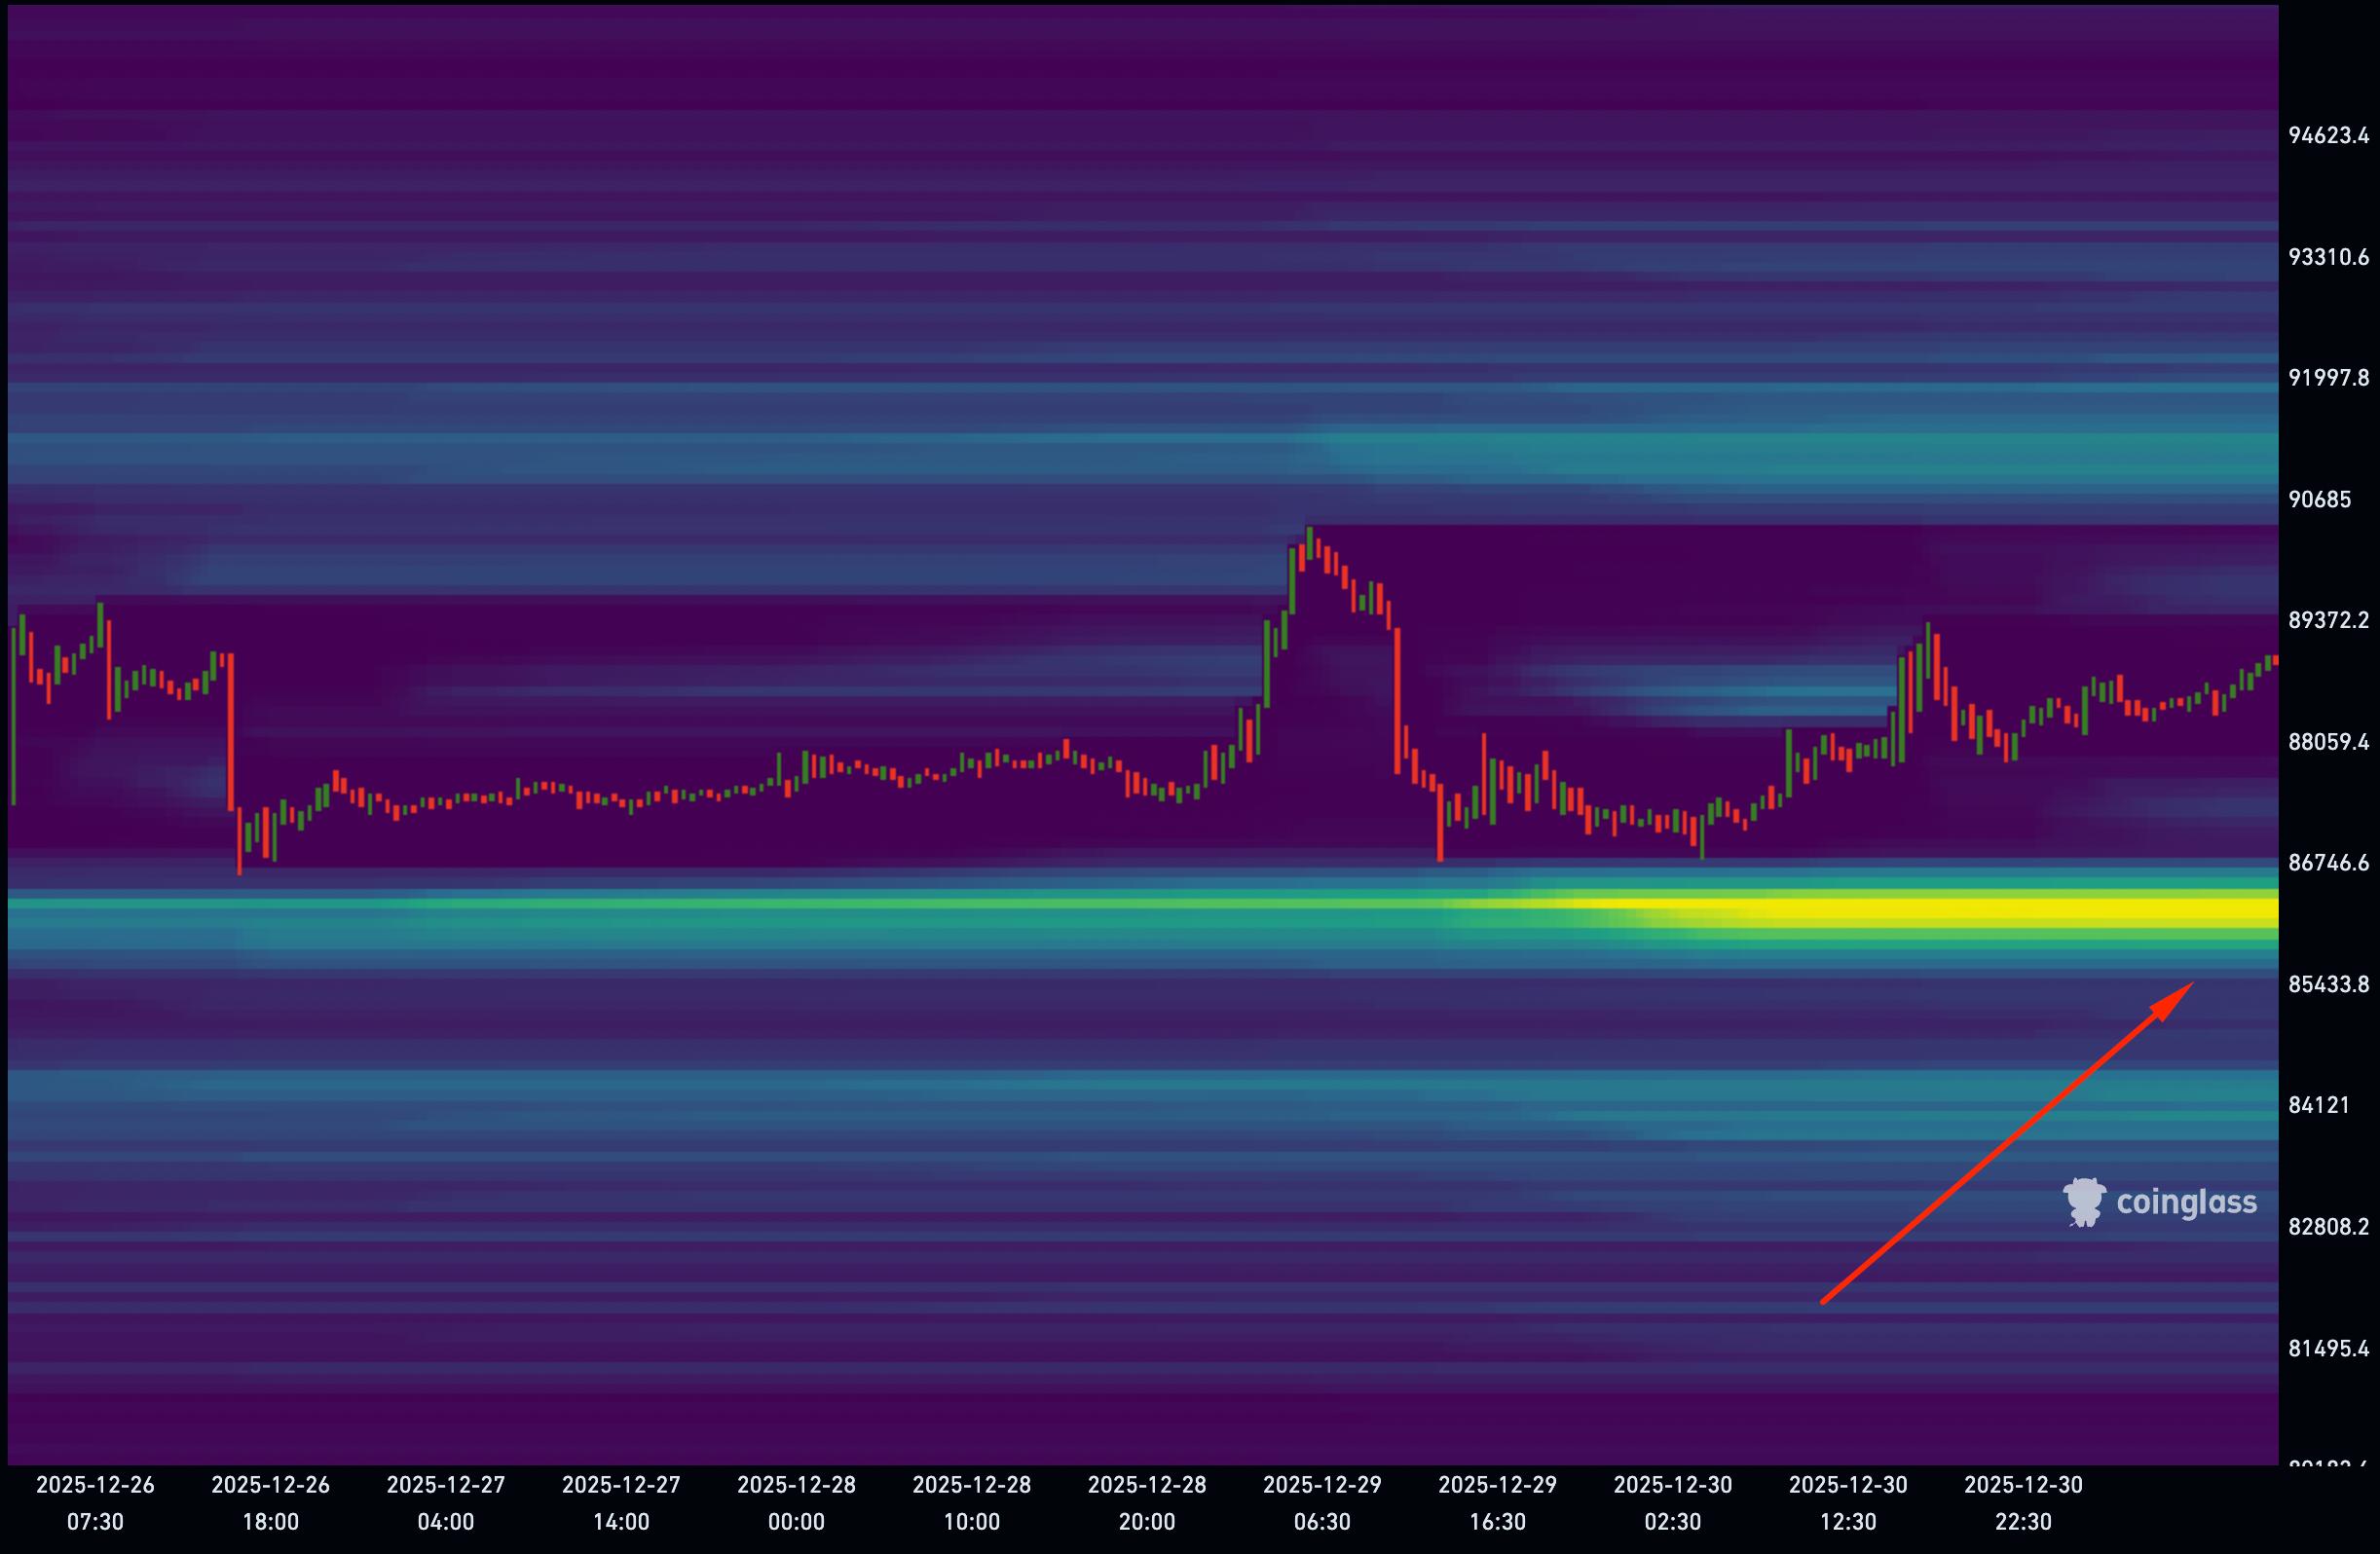Click the 81495.4 price label
Screen dimensions: 2380x1554
[2328, 1348]
